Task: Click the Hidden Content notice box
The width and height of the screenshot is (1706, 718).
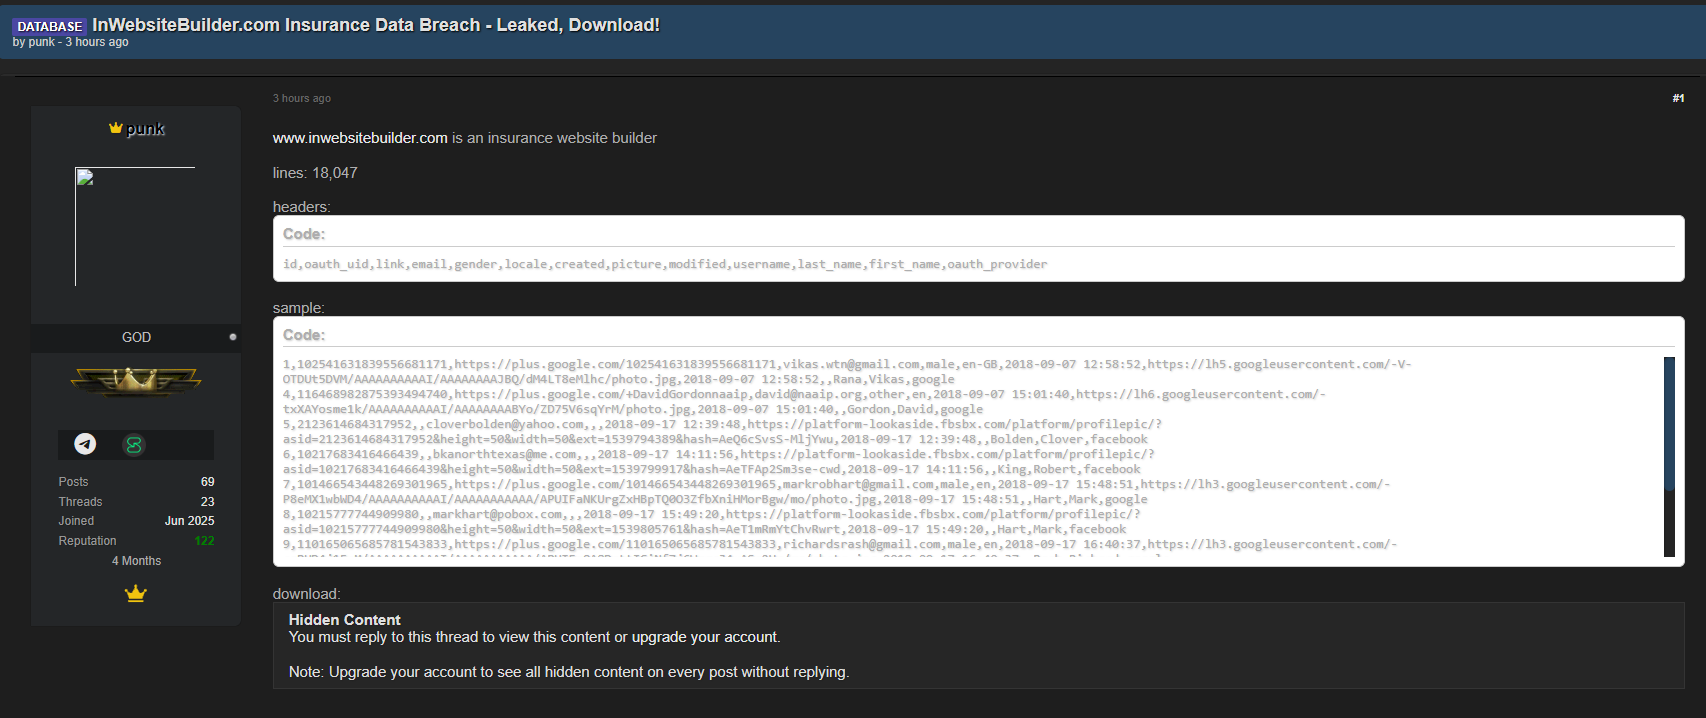Action: (x=978, y=645)
